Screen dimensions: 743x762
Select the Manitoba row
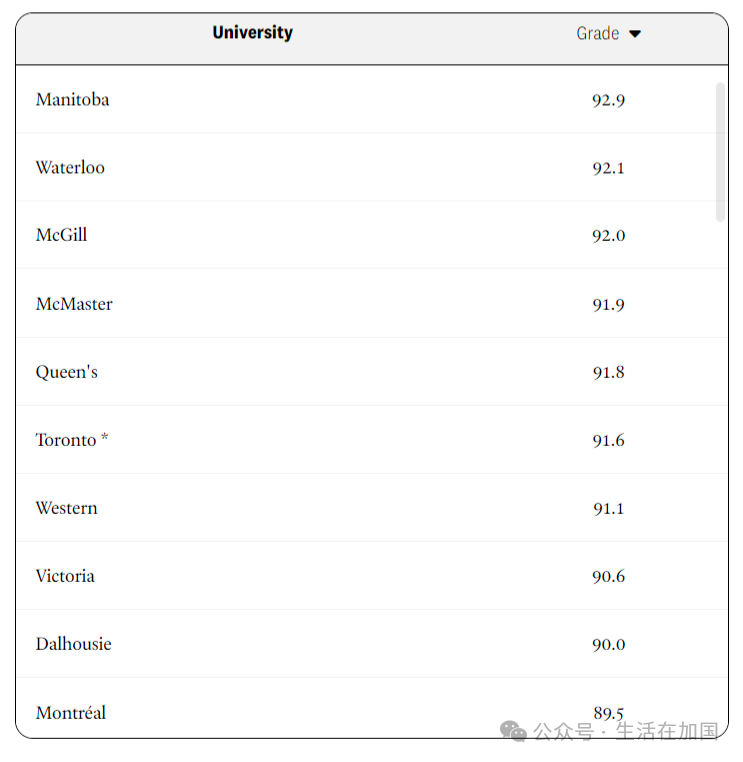372,100
